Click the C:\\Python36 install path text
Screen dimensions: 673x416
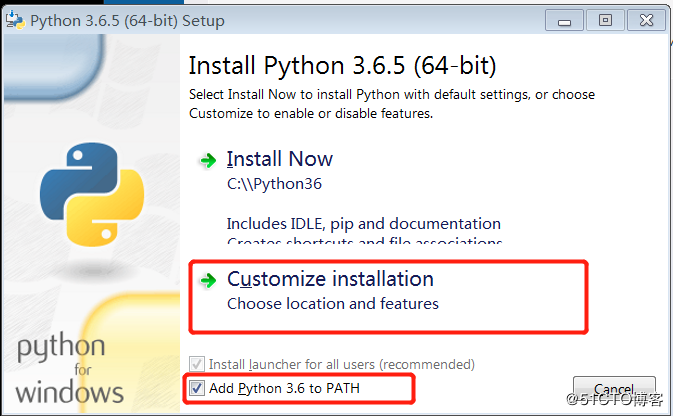click(274, 184)
